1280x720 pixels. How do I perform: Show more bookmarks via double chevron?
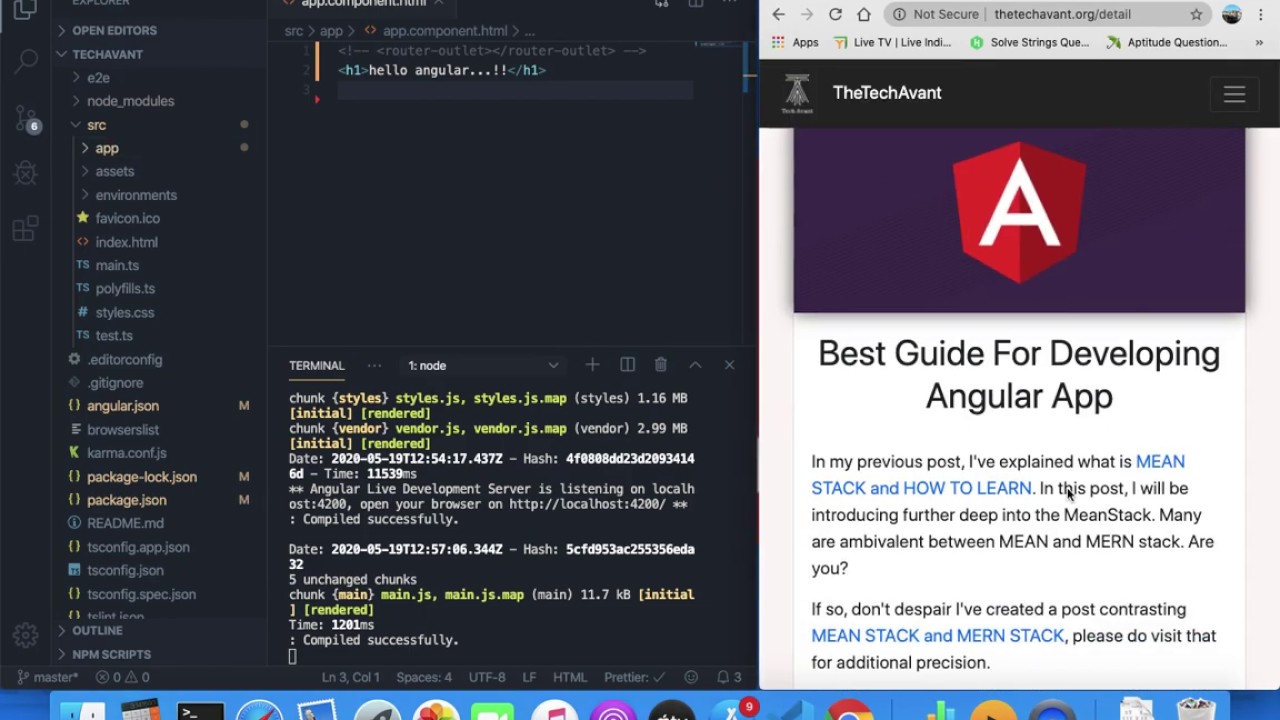click(x=1260, y=42)
